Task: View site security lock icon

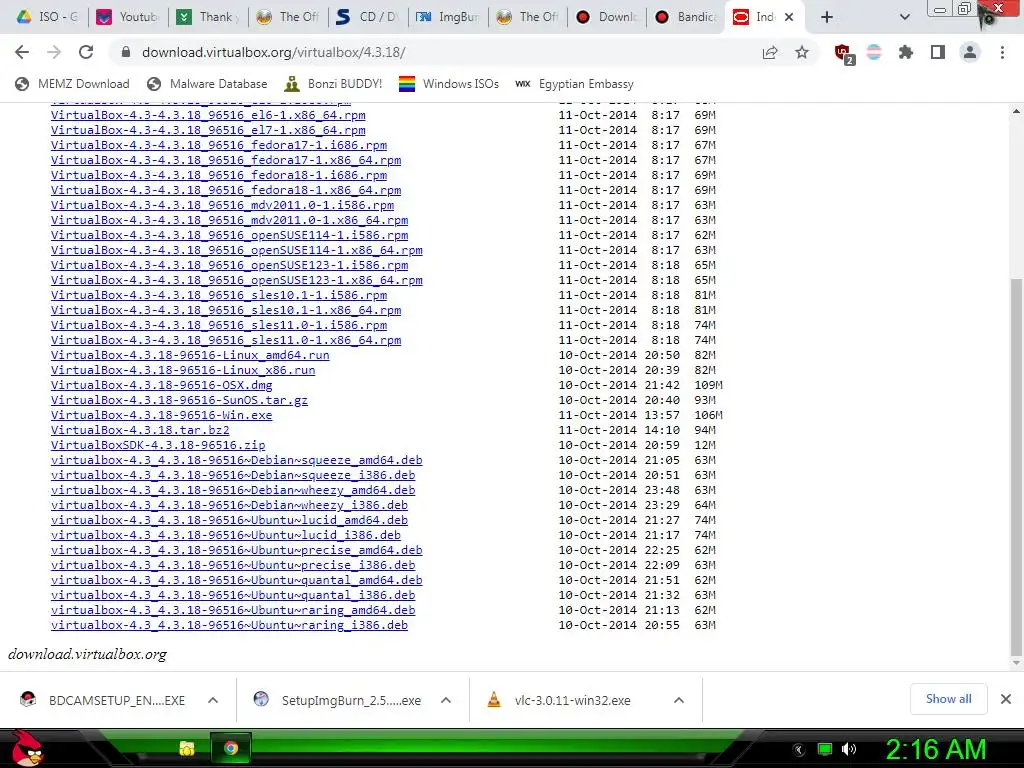Action: coord(125,52)
